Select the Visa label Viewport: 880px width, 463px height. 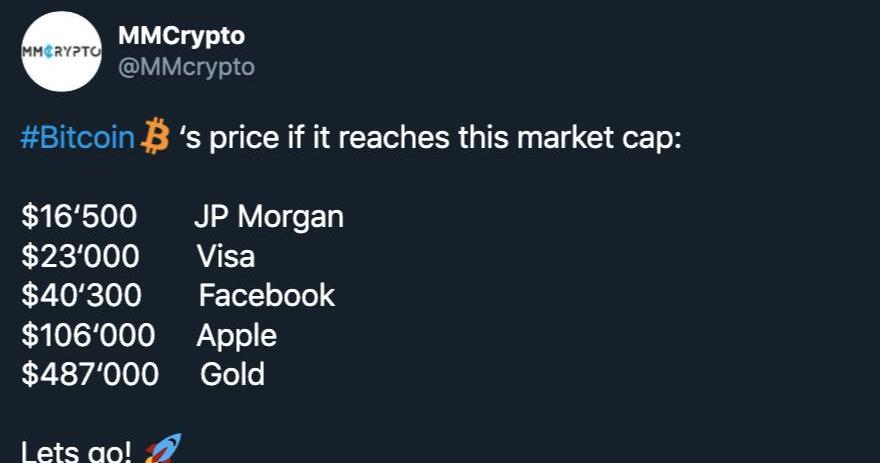pyautogui.click(x=225, y=257)
